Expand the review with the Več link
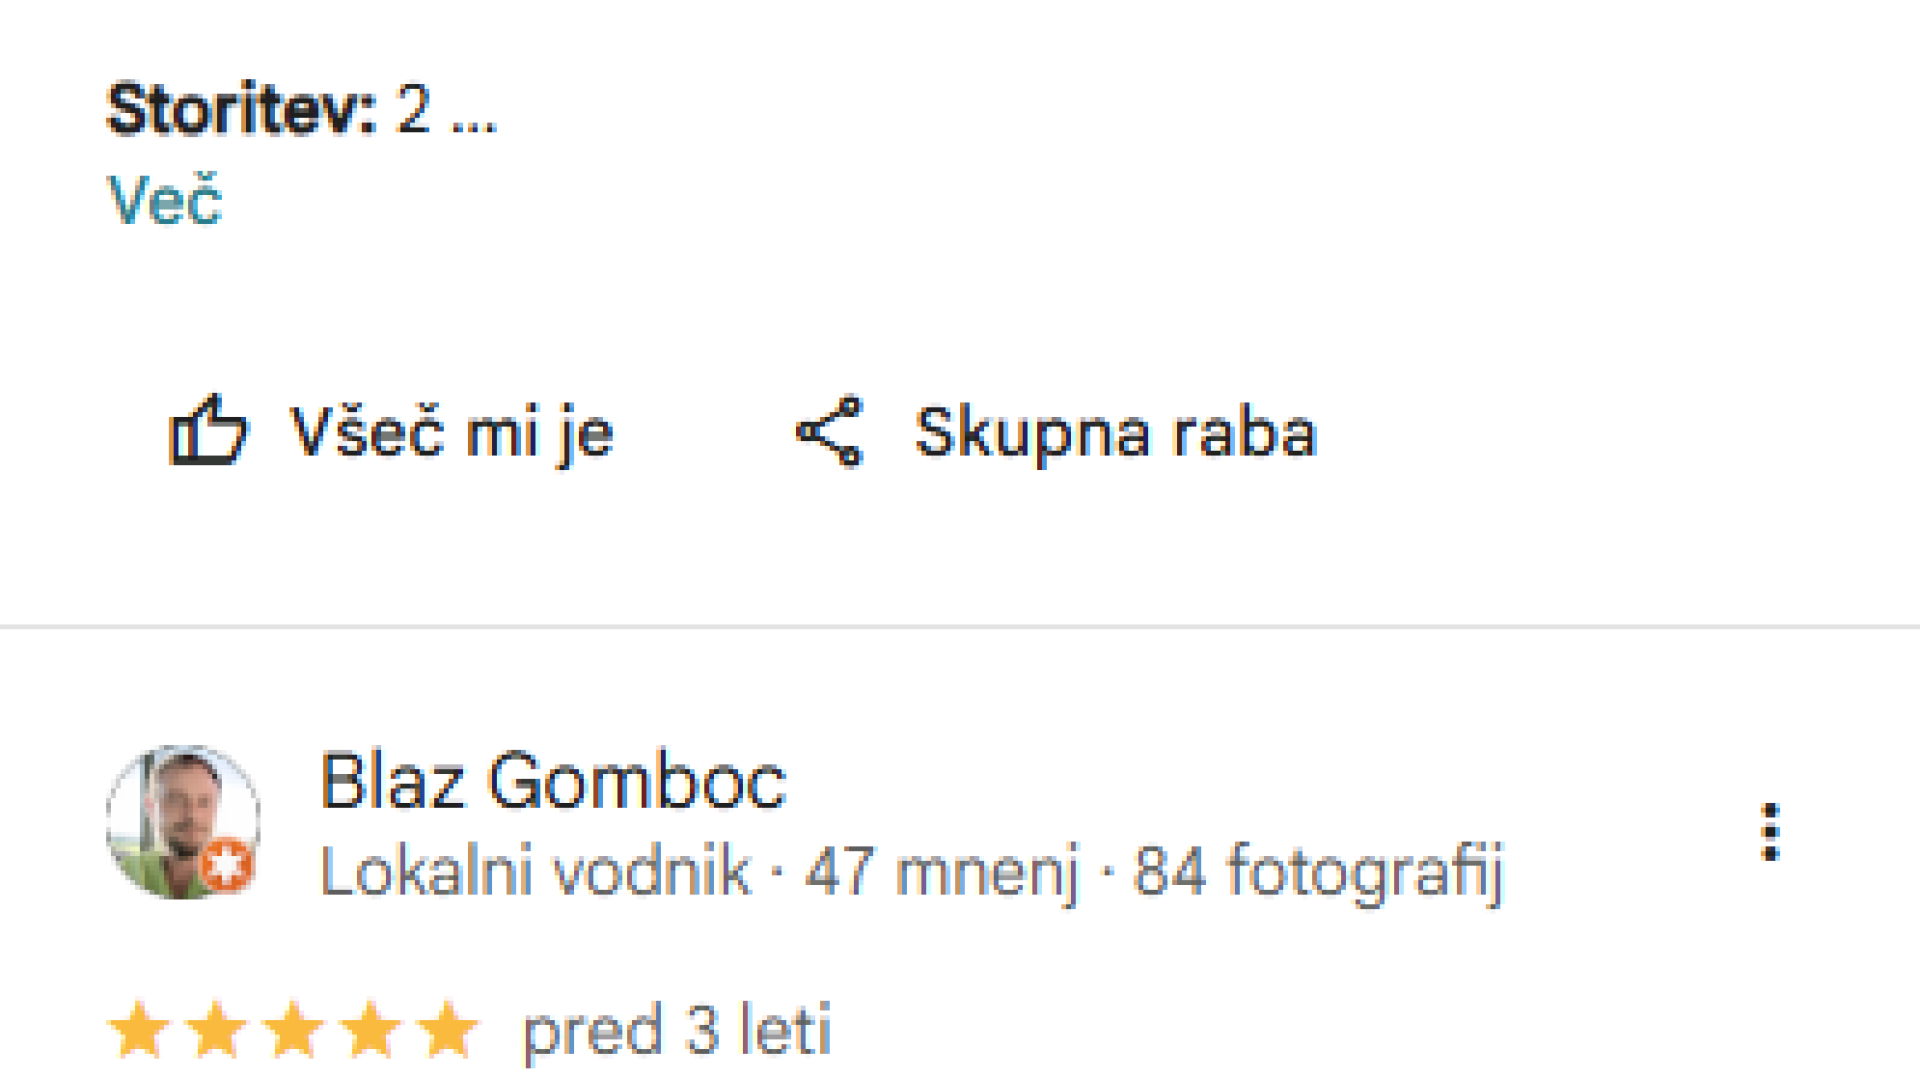Viewport: 1920px width, 1080px height. [x=165, y=200]
